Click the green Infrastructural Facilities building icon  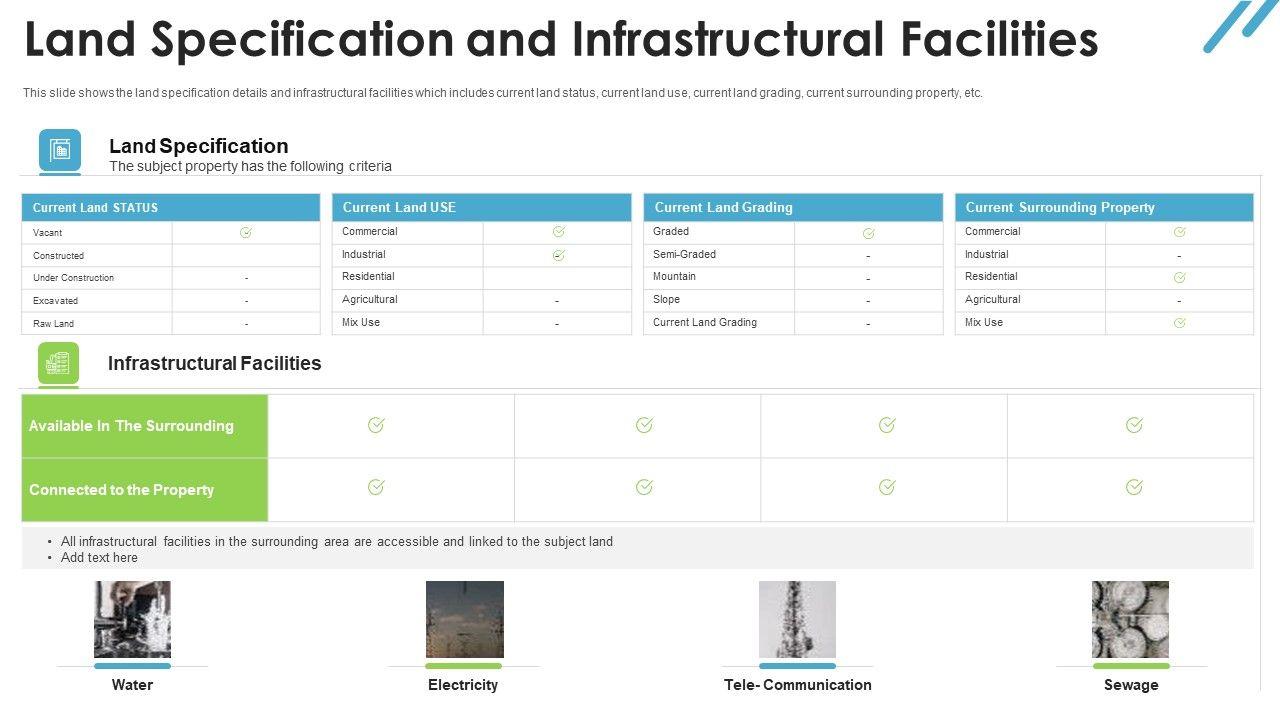[58, 363]
